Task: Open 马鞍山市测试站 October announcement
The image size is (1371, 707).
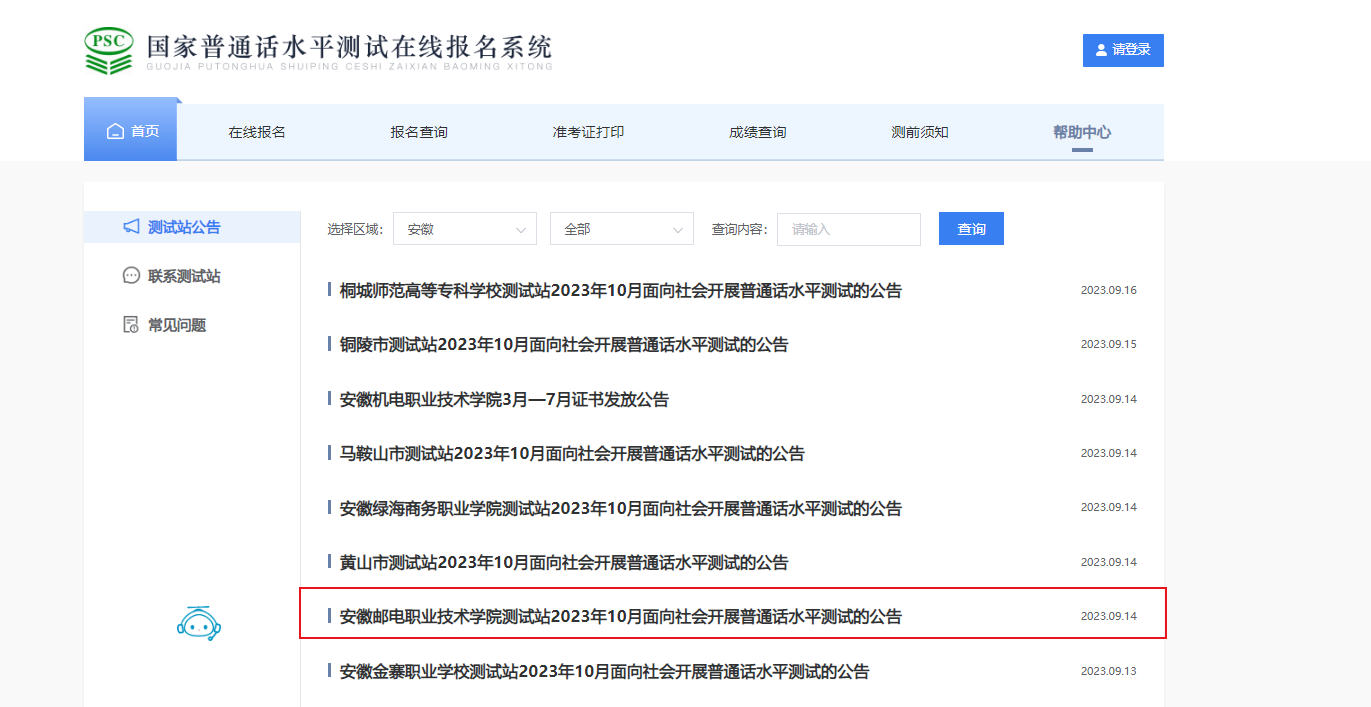Action: tap(572, 454)
